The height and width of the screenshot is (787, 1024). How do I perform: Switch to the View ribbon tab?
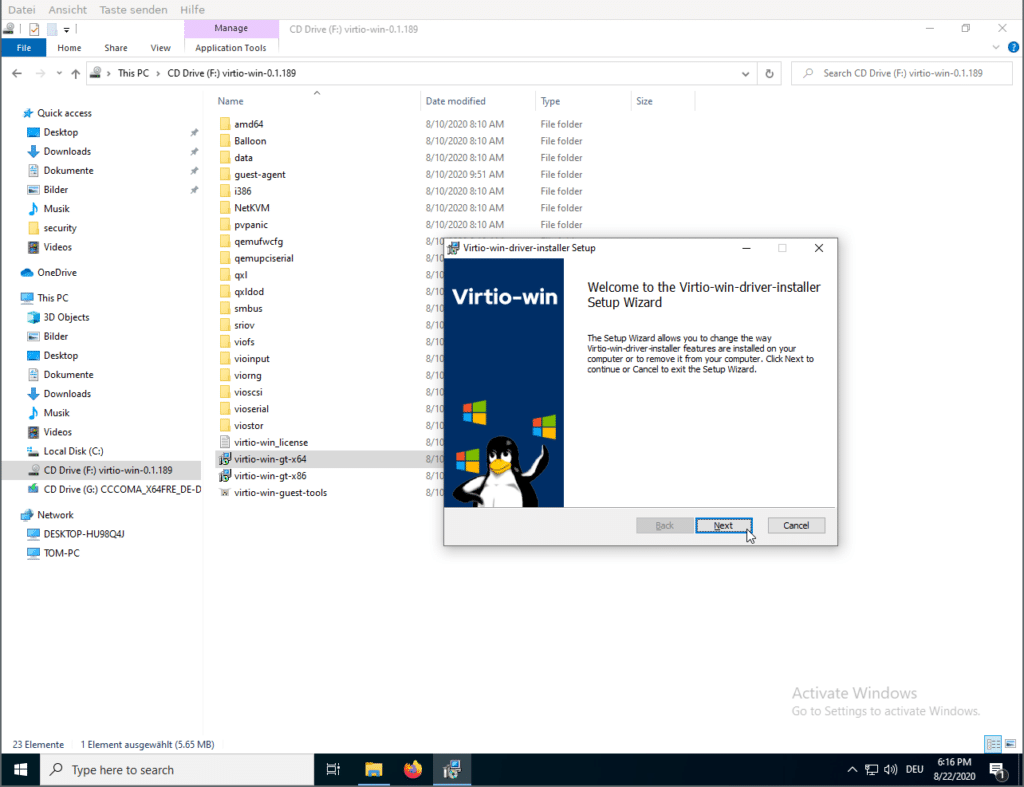pyautogui.click(x=160, y=47)
